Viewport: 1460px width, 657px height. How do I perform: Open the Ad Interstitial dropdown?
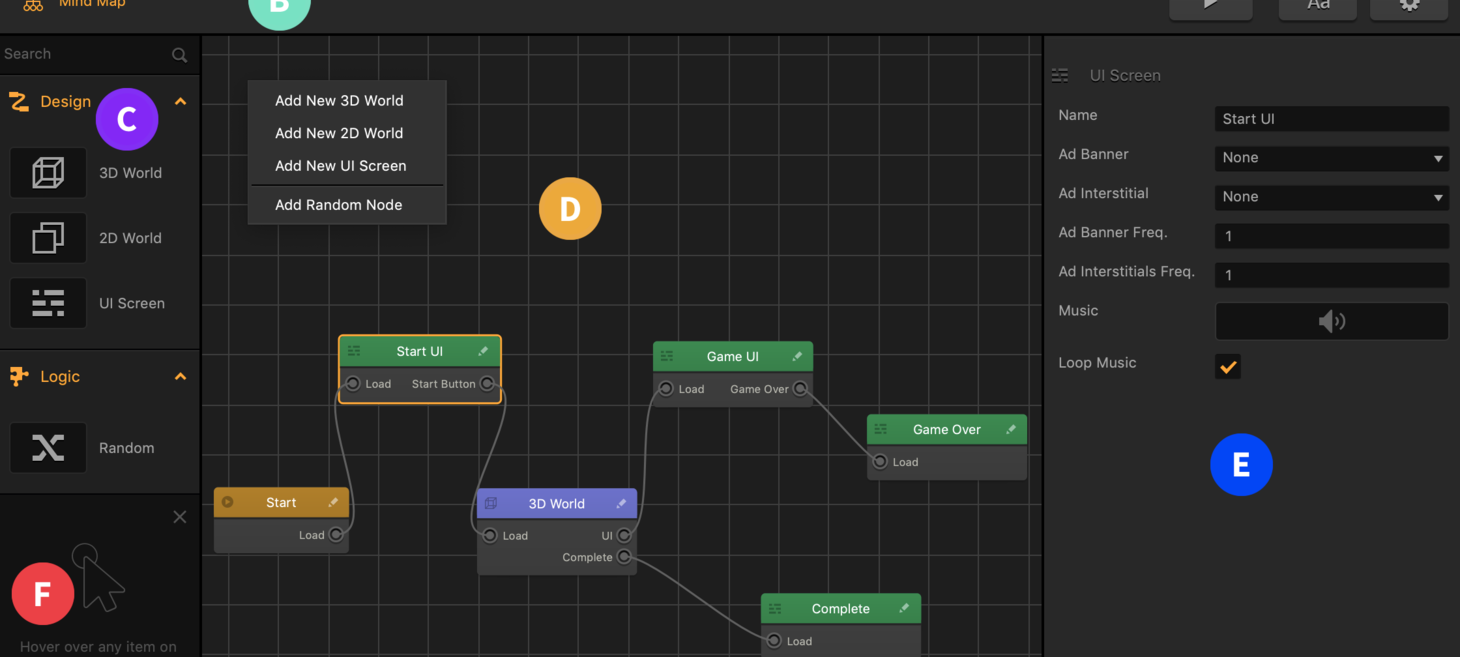pyautogui.click(x=1332, y=197)
